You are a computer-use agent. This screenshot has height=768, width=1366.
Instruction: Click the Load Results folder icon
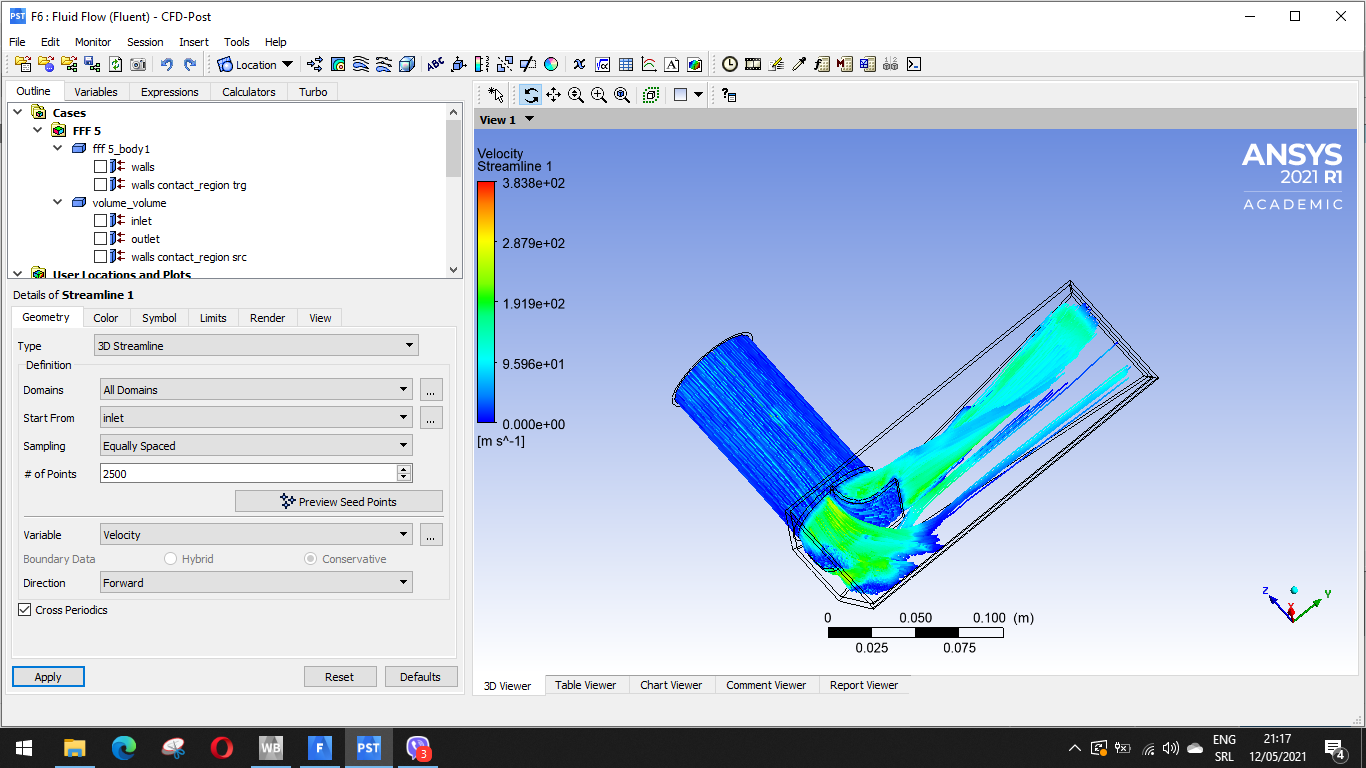coord(23,64)
